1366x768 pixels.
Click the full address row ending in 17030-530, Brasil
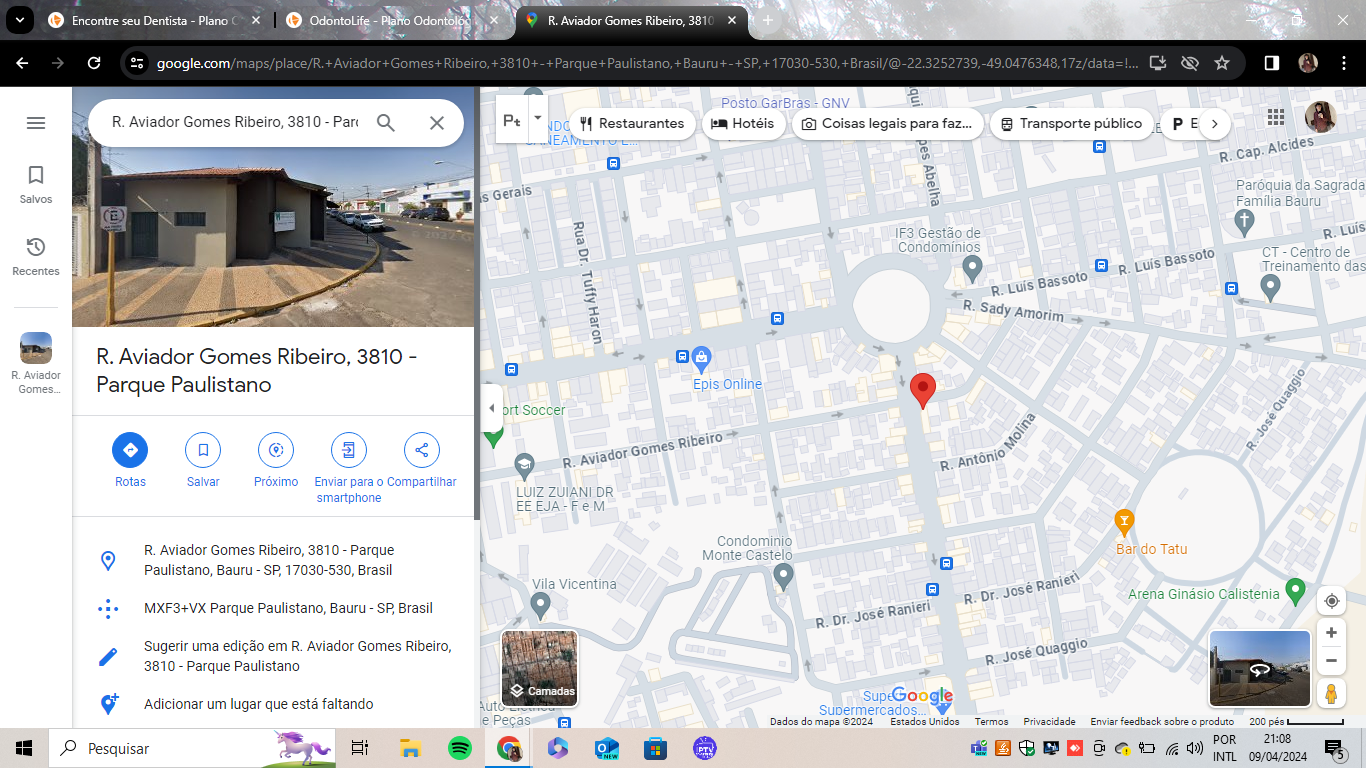(273, 560)
